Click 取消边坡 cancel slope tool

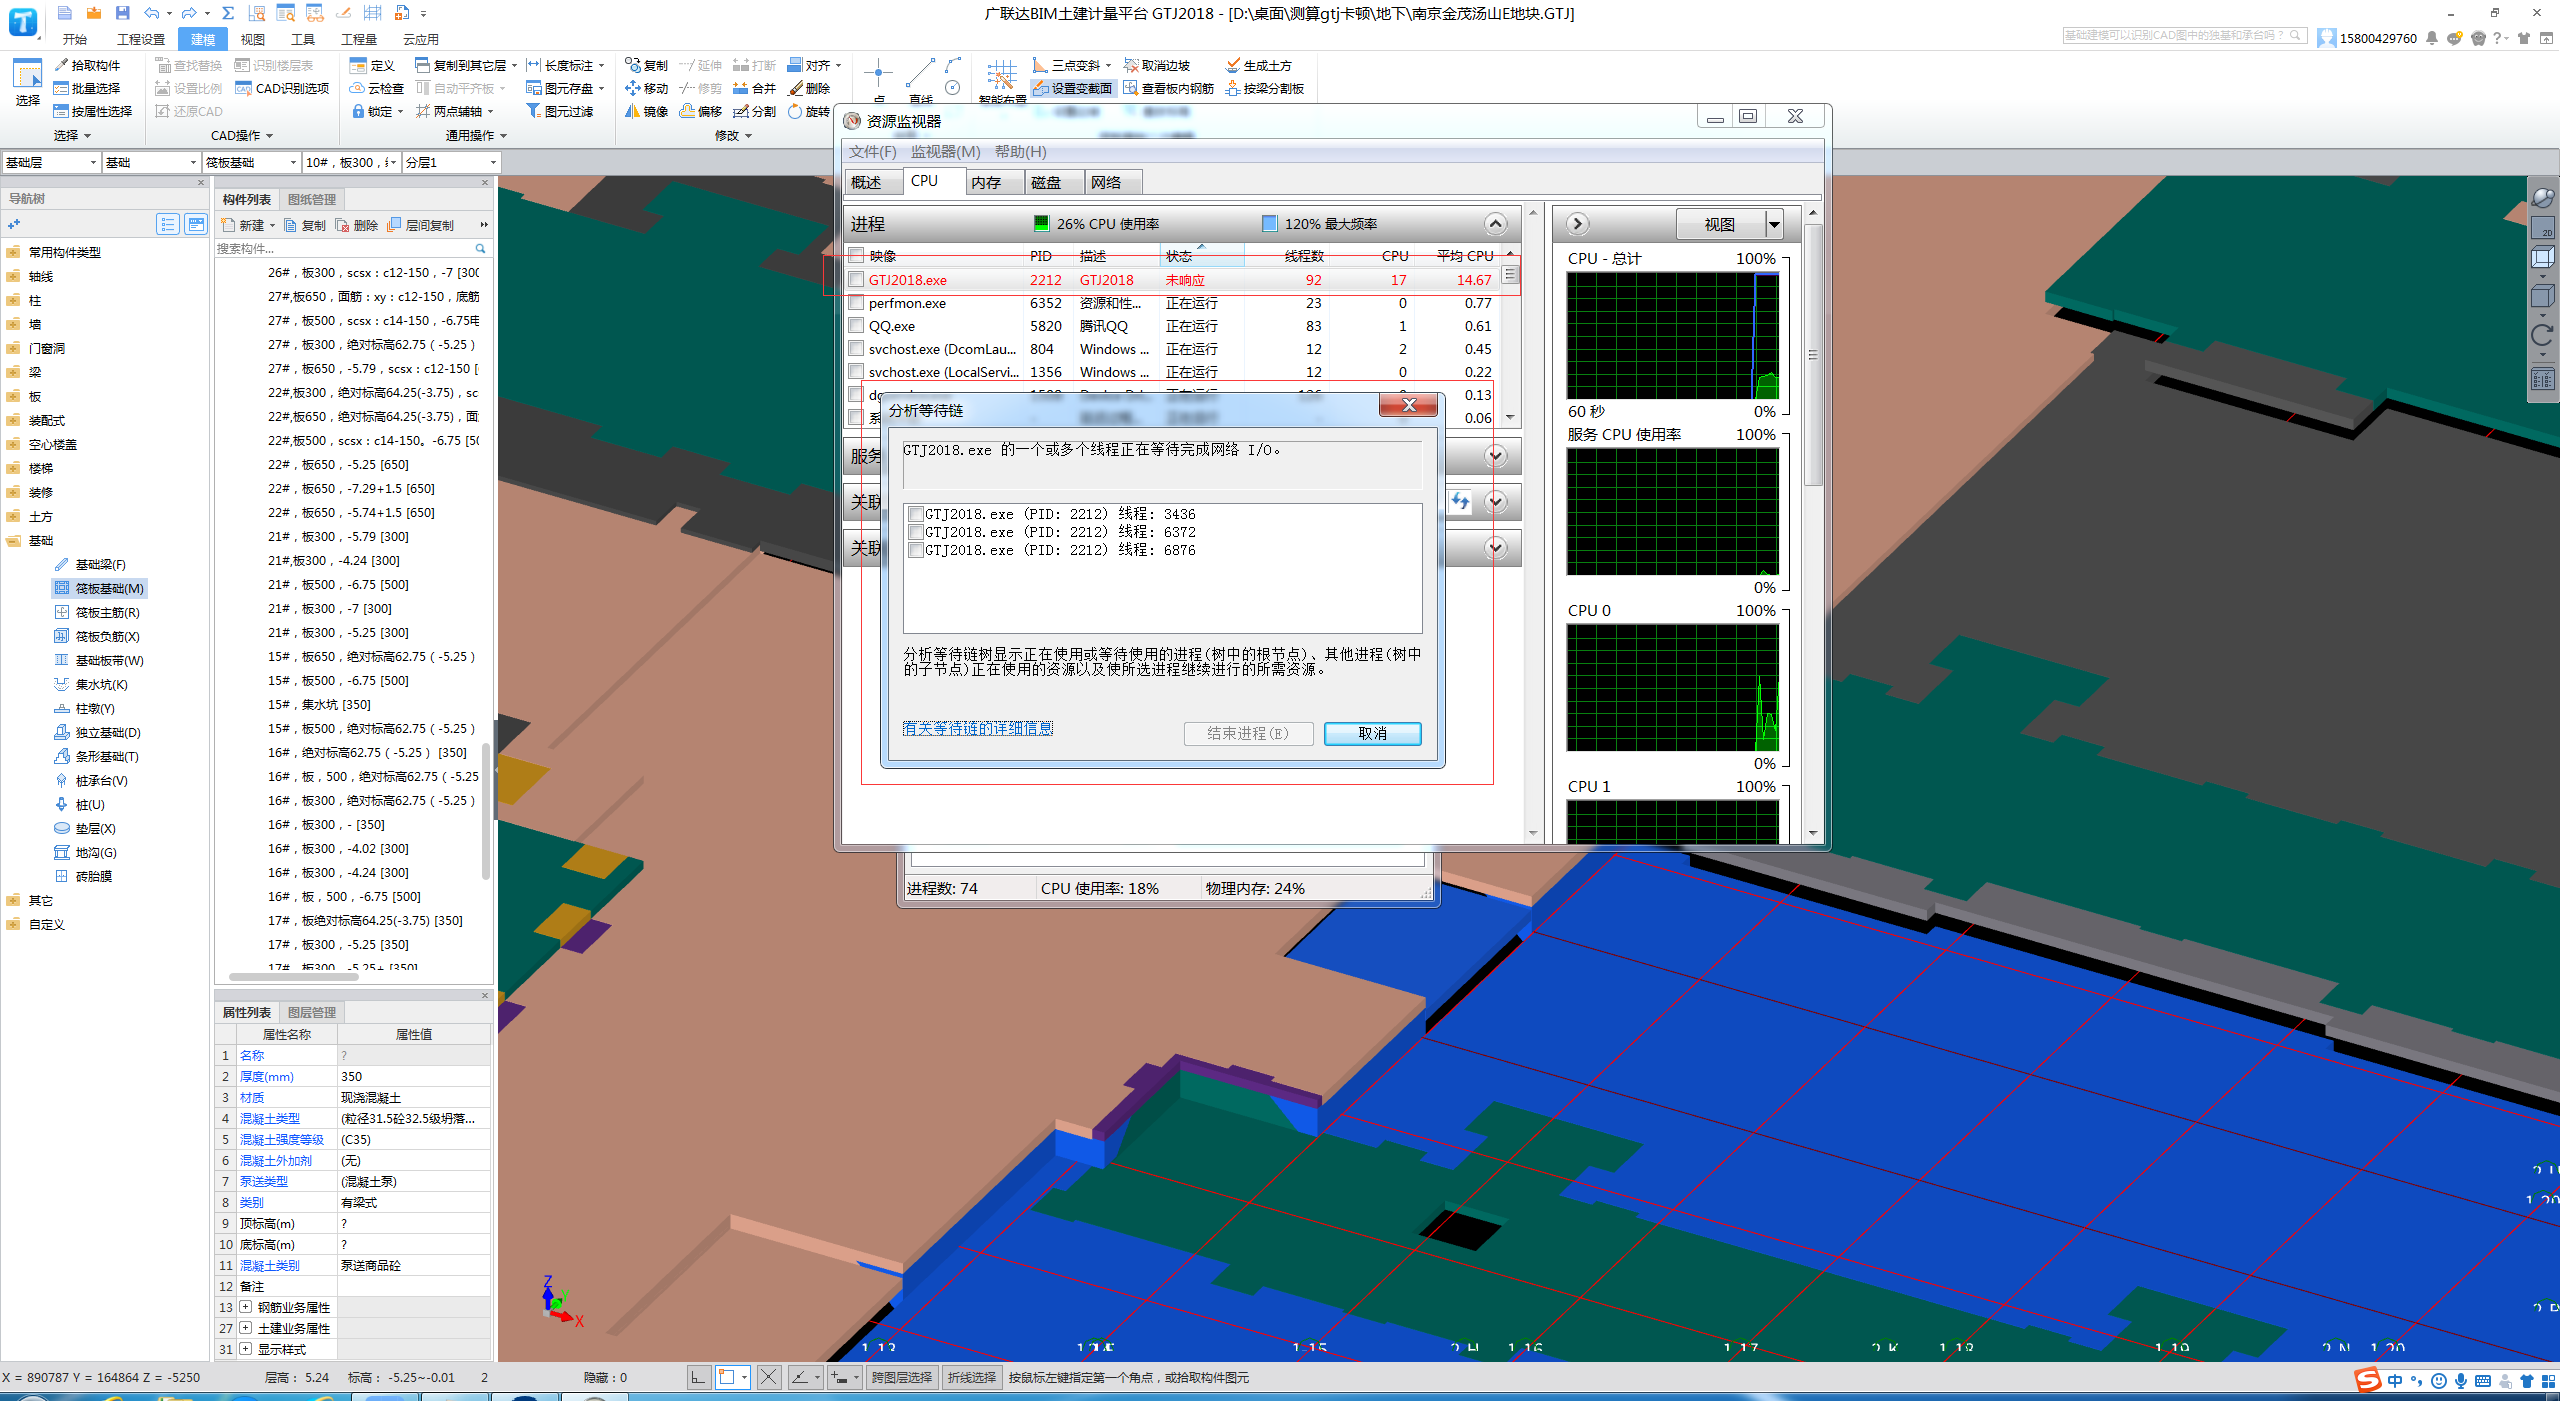click(x=1157, y=65)
